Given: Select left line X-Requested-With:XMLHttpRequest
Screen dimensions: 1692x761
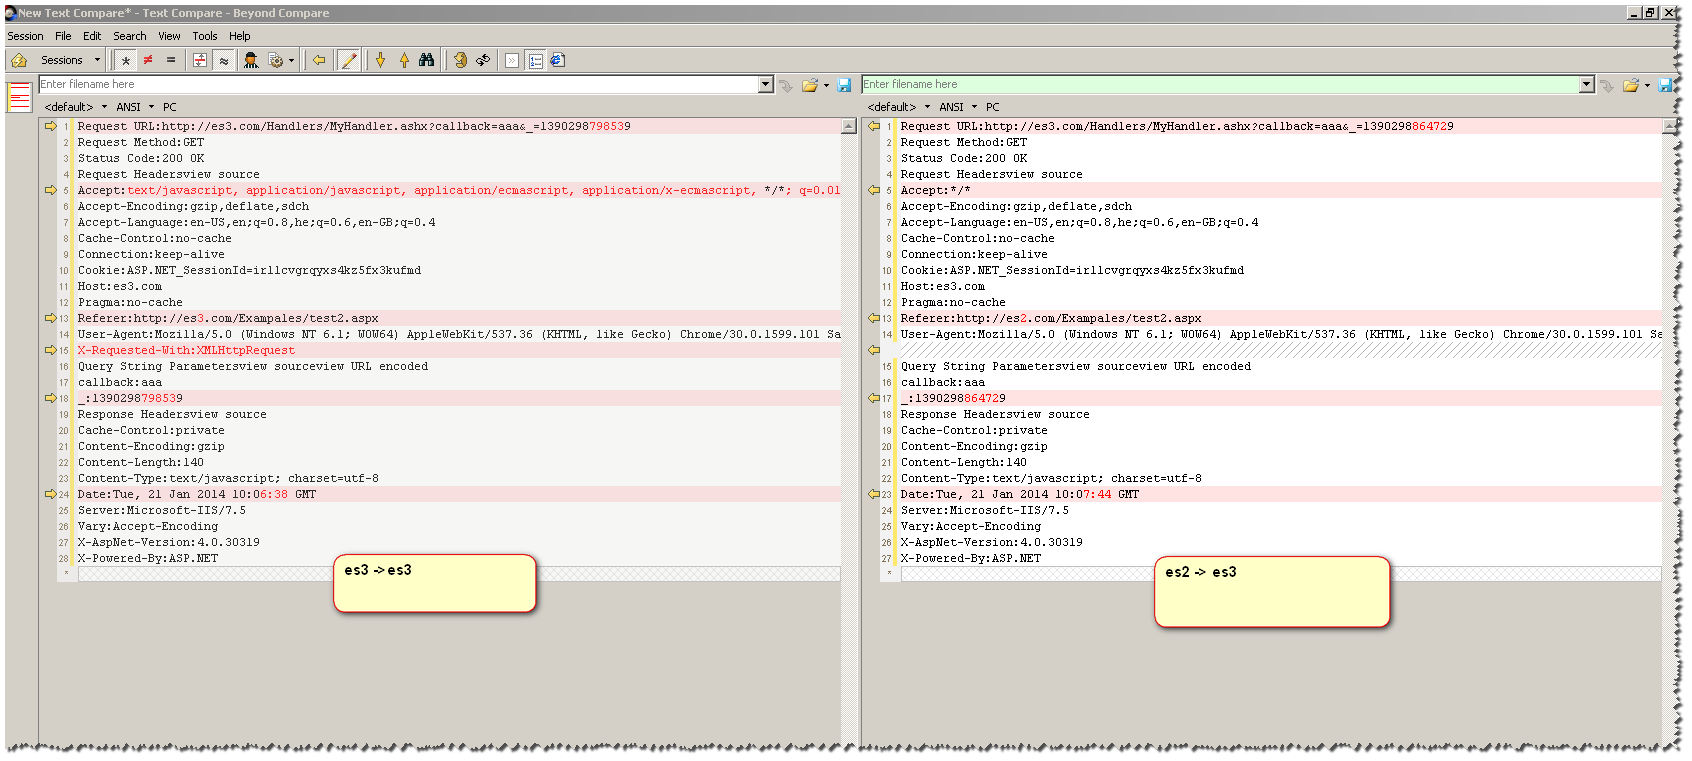Looking at the screenshot, I should 187,350.
